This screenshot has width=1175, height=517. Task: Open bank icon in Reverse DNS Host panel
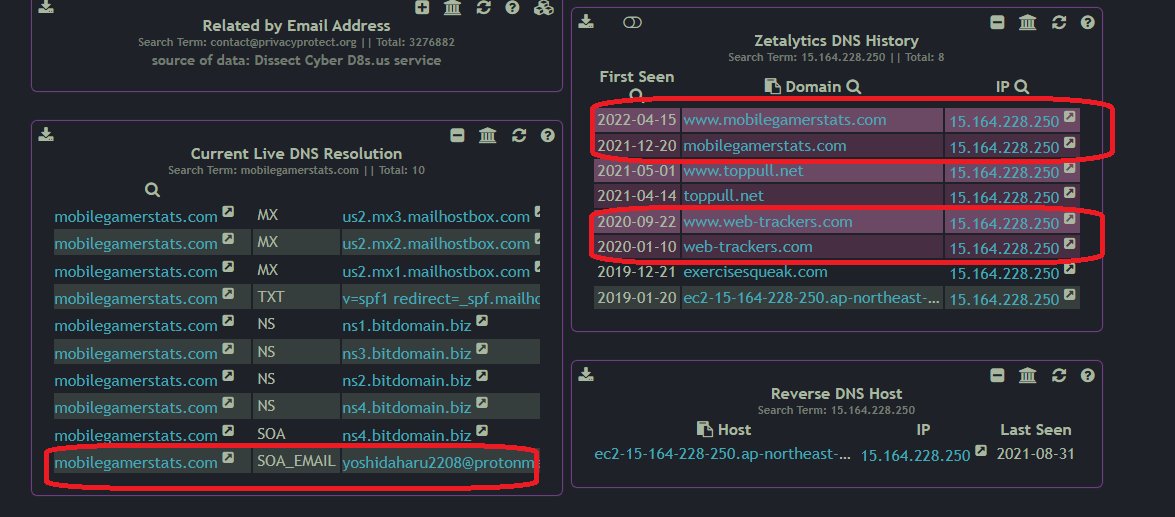click(1028, 375)
